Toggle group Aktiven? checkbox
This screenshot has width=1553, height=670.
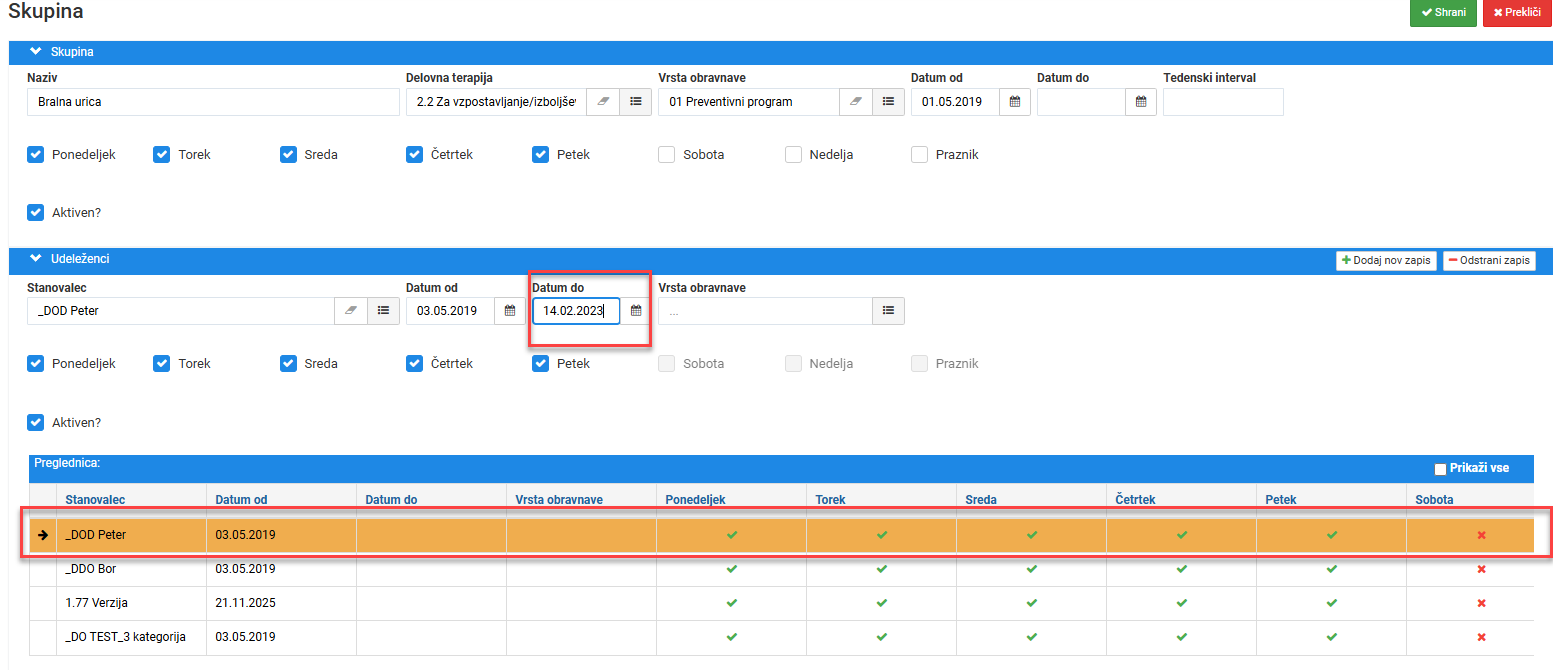[x=35, y=212]
